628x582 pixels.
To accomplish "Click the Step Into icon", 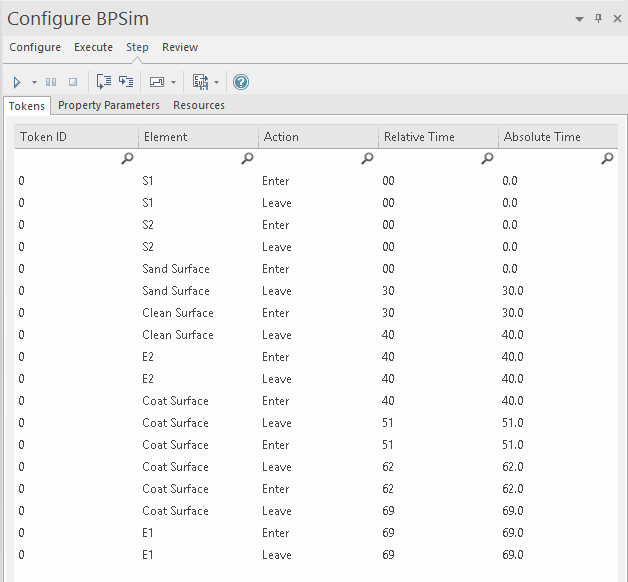I will click(104, 82).
